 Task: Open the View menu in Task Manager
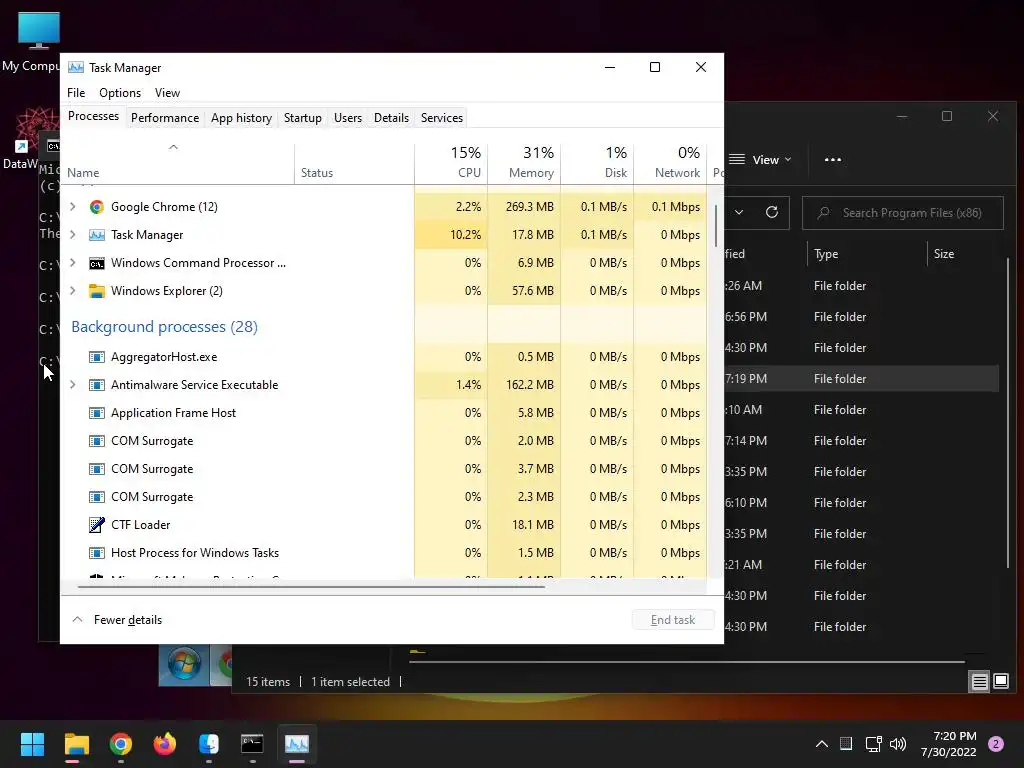click(x=167, y=93)
